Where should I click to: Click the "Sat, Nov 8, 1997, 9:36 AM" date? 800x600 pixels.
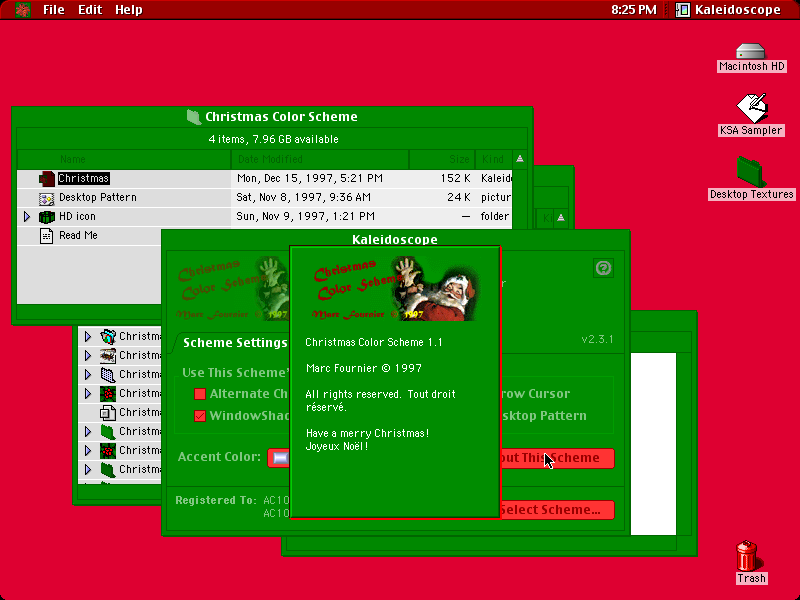click(x=304, y=197)
